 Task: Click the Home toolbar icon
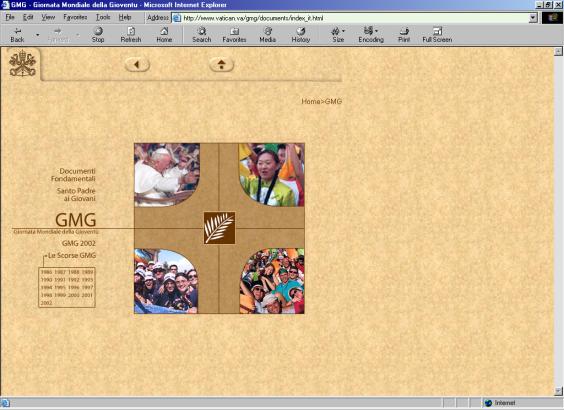164,31
